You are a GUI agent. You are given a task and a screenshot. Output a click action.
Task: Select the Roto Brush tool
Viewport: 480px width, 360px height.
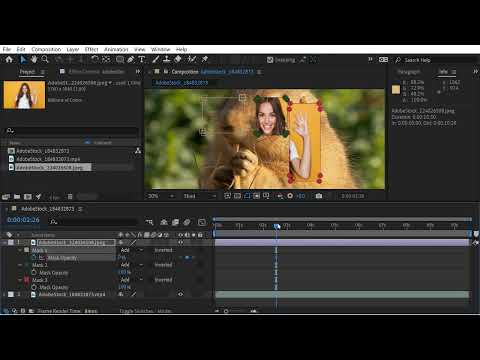(x=192, y=60)
